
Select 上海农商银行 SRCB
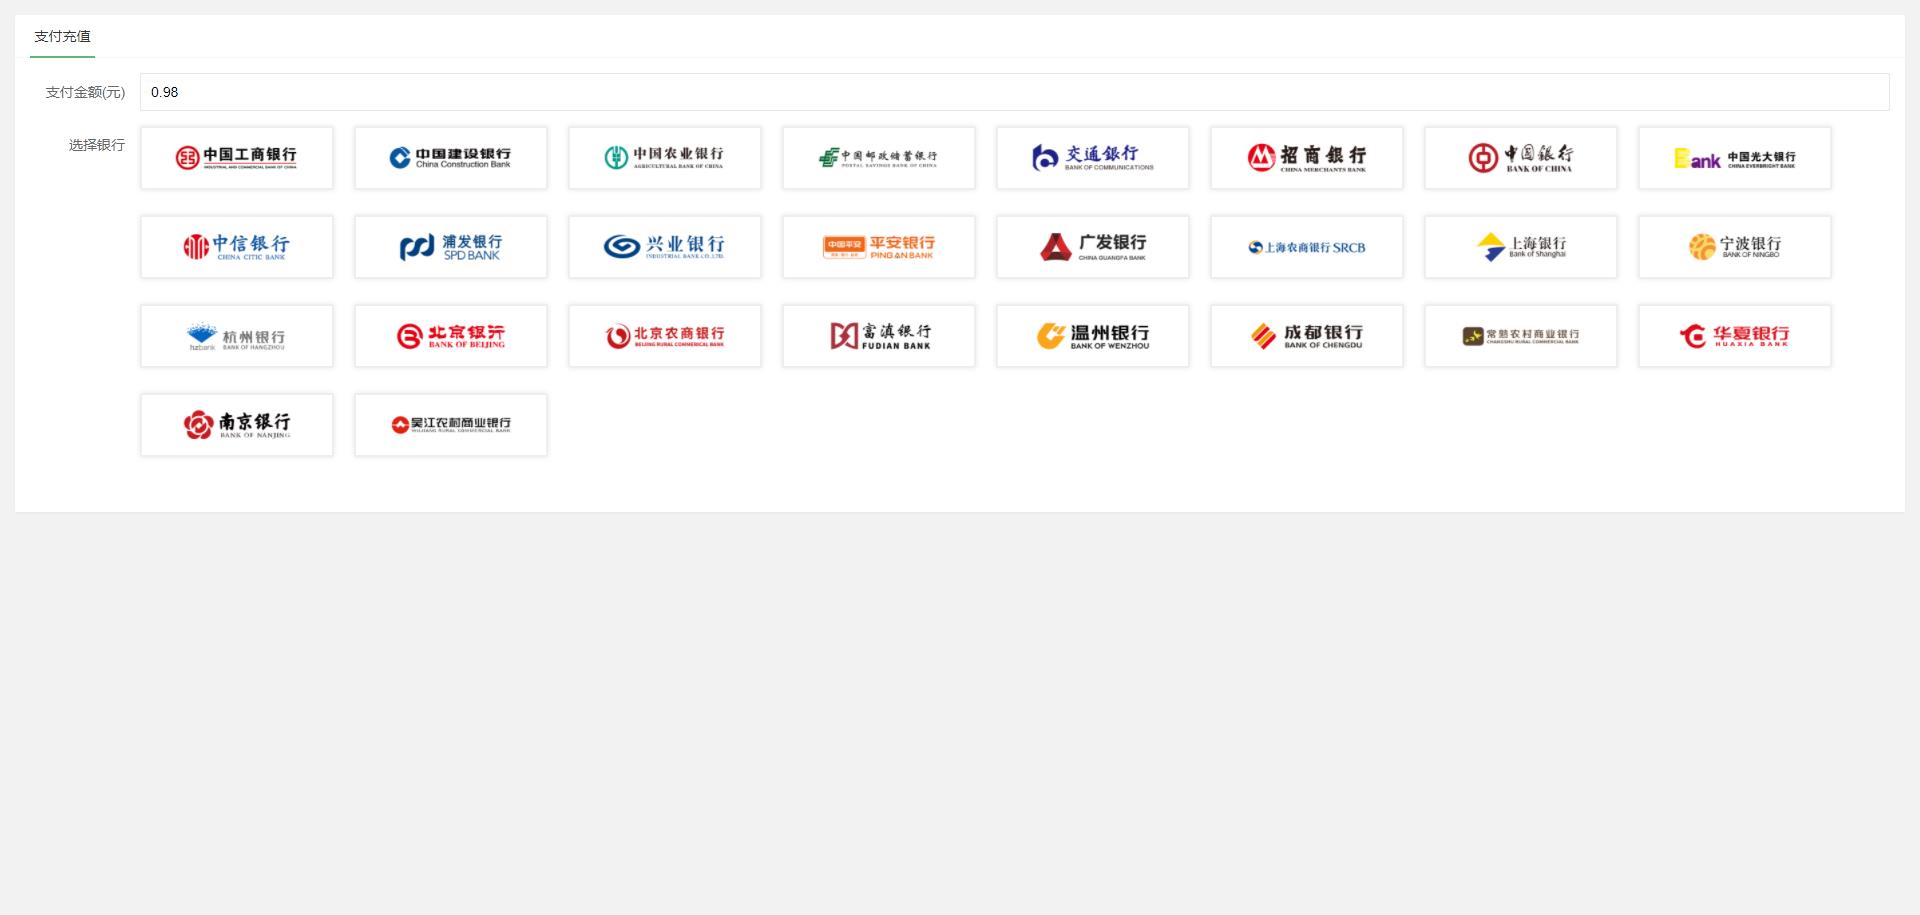[x=1307, y=247]
